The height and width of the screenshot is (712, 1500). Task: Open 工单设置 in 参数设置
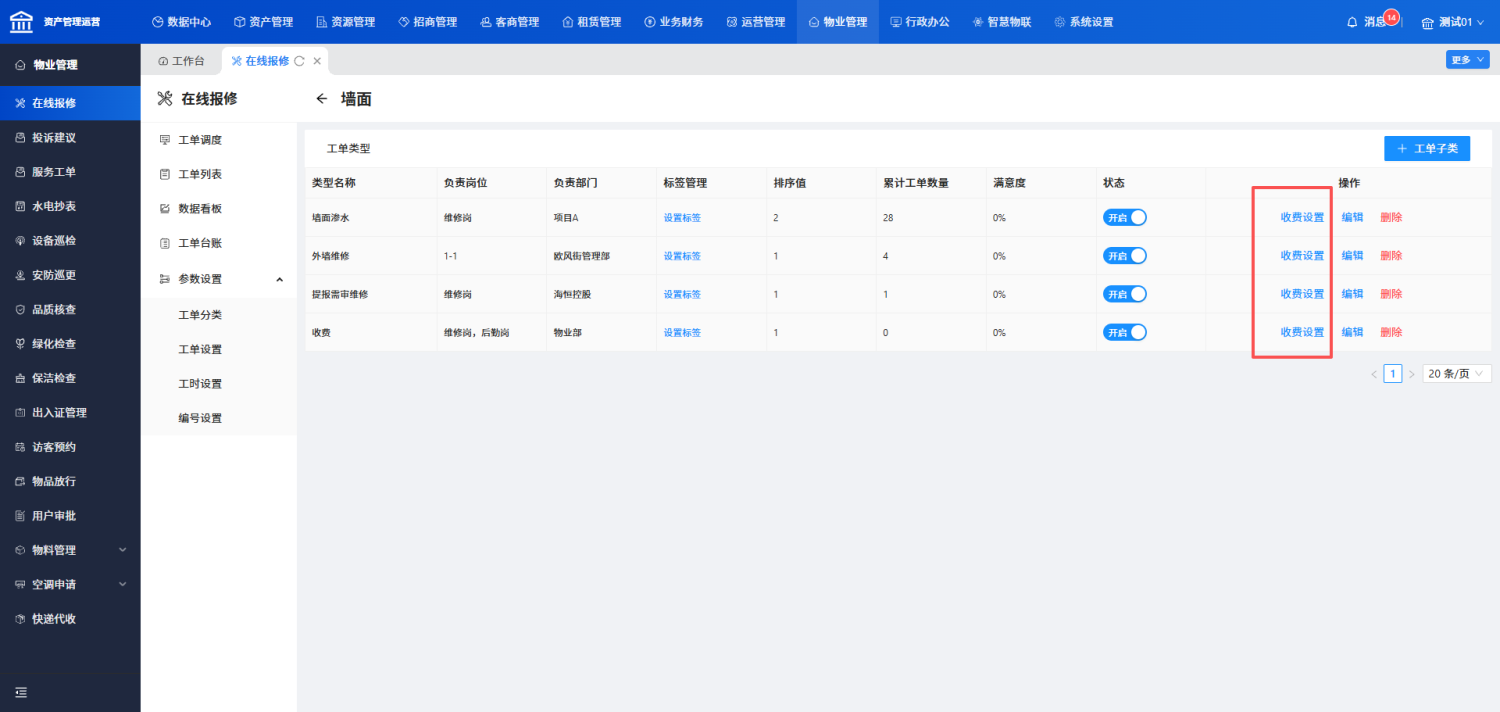click(200, 349)
